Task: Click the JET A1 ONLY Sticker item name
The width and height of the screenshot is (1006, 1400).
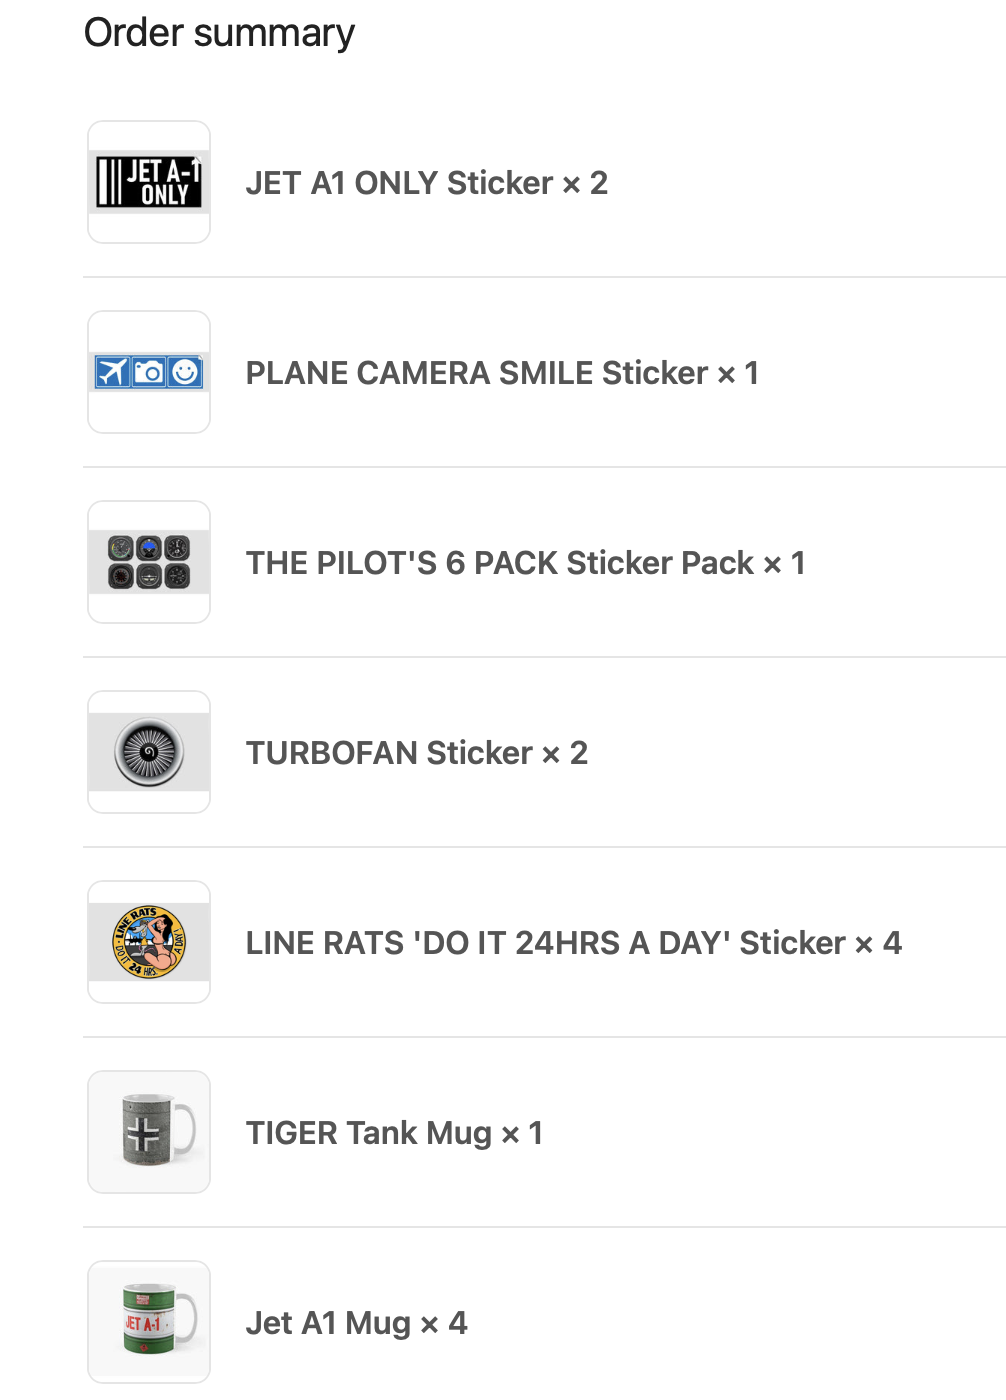Action: click(x=426, y=183)
